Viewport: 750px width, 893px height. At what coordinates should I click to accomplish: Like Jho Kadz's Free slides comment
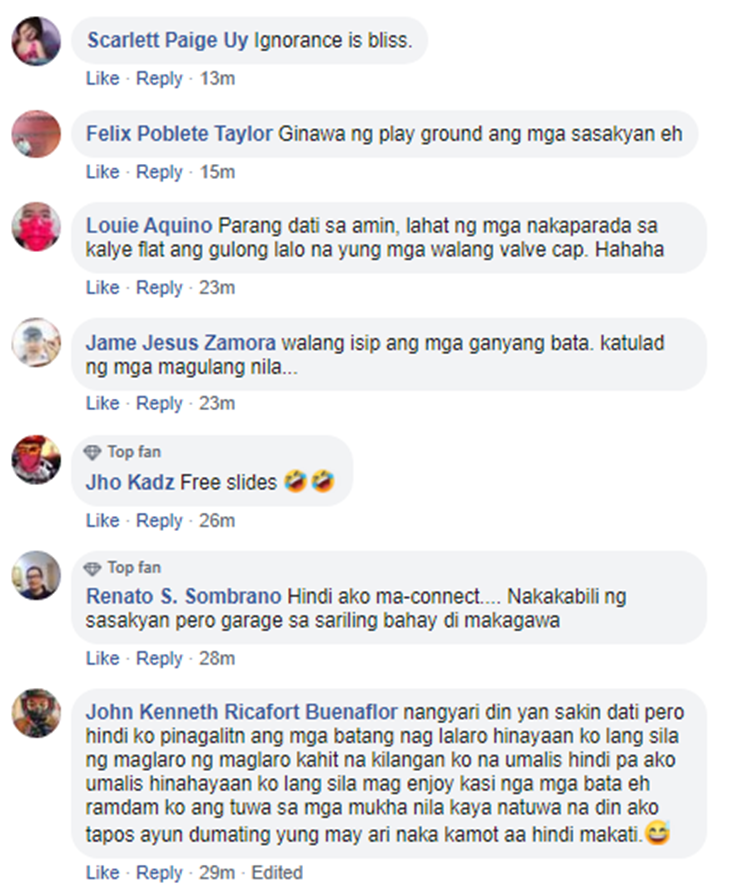click(103, 521)
